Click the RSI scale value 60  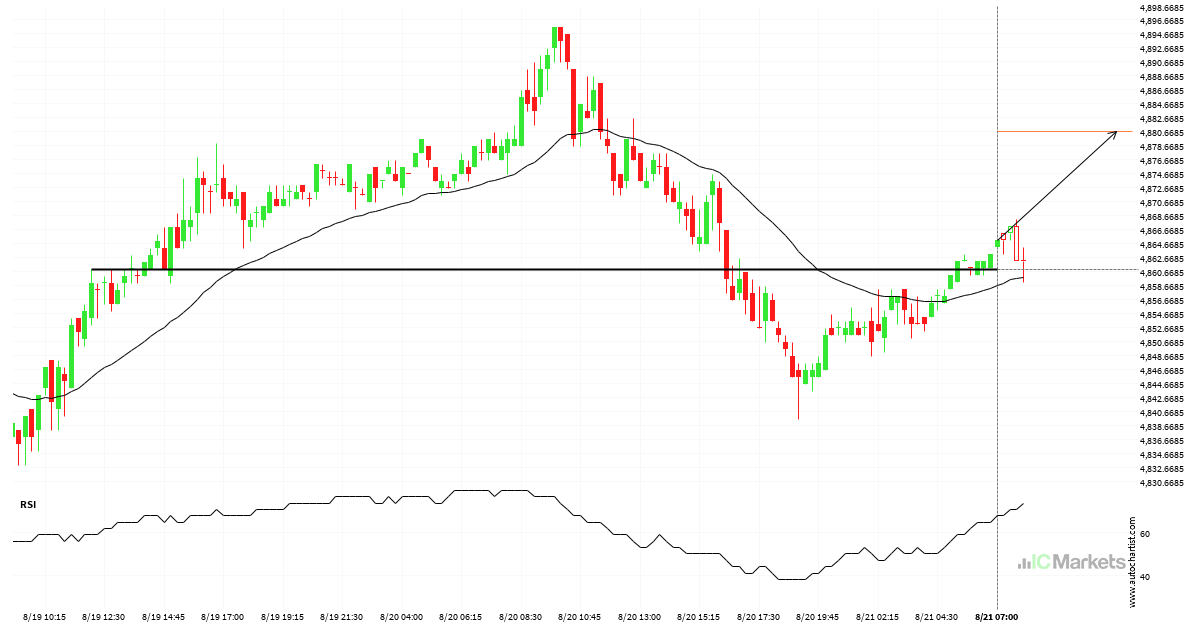1146,535
